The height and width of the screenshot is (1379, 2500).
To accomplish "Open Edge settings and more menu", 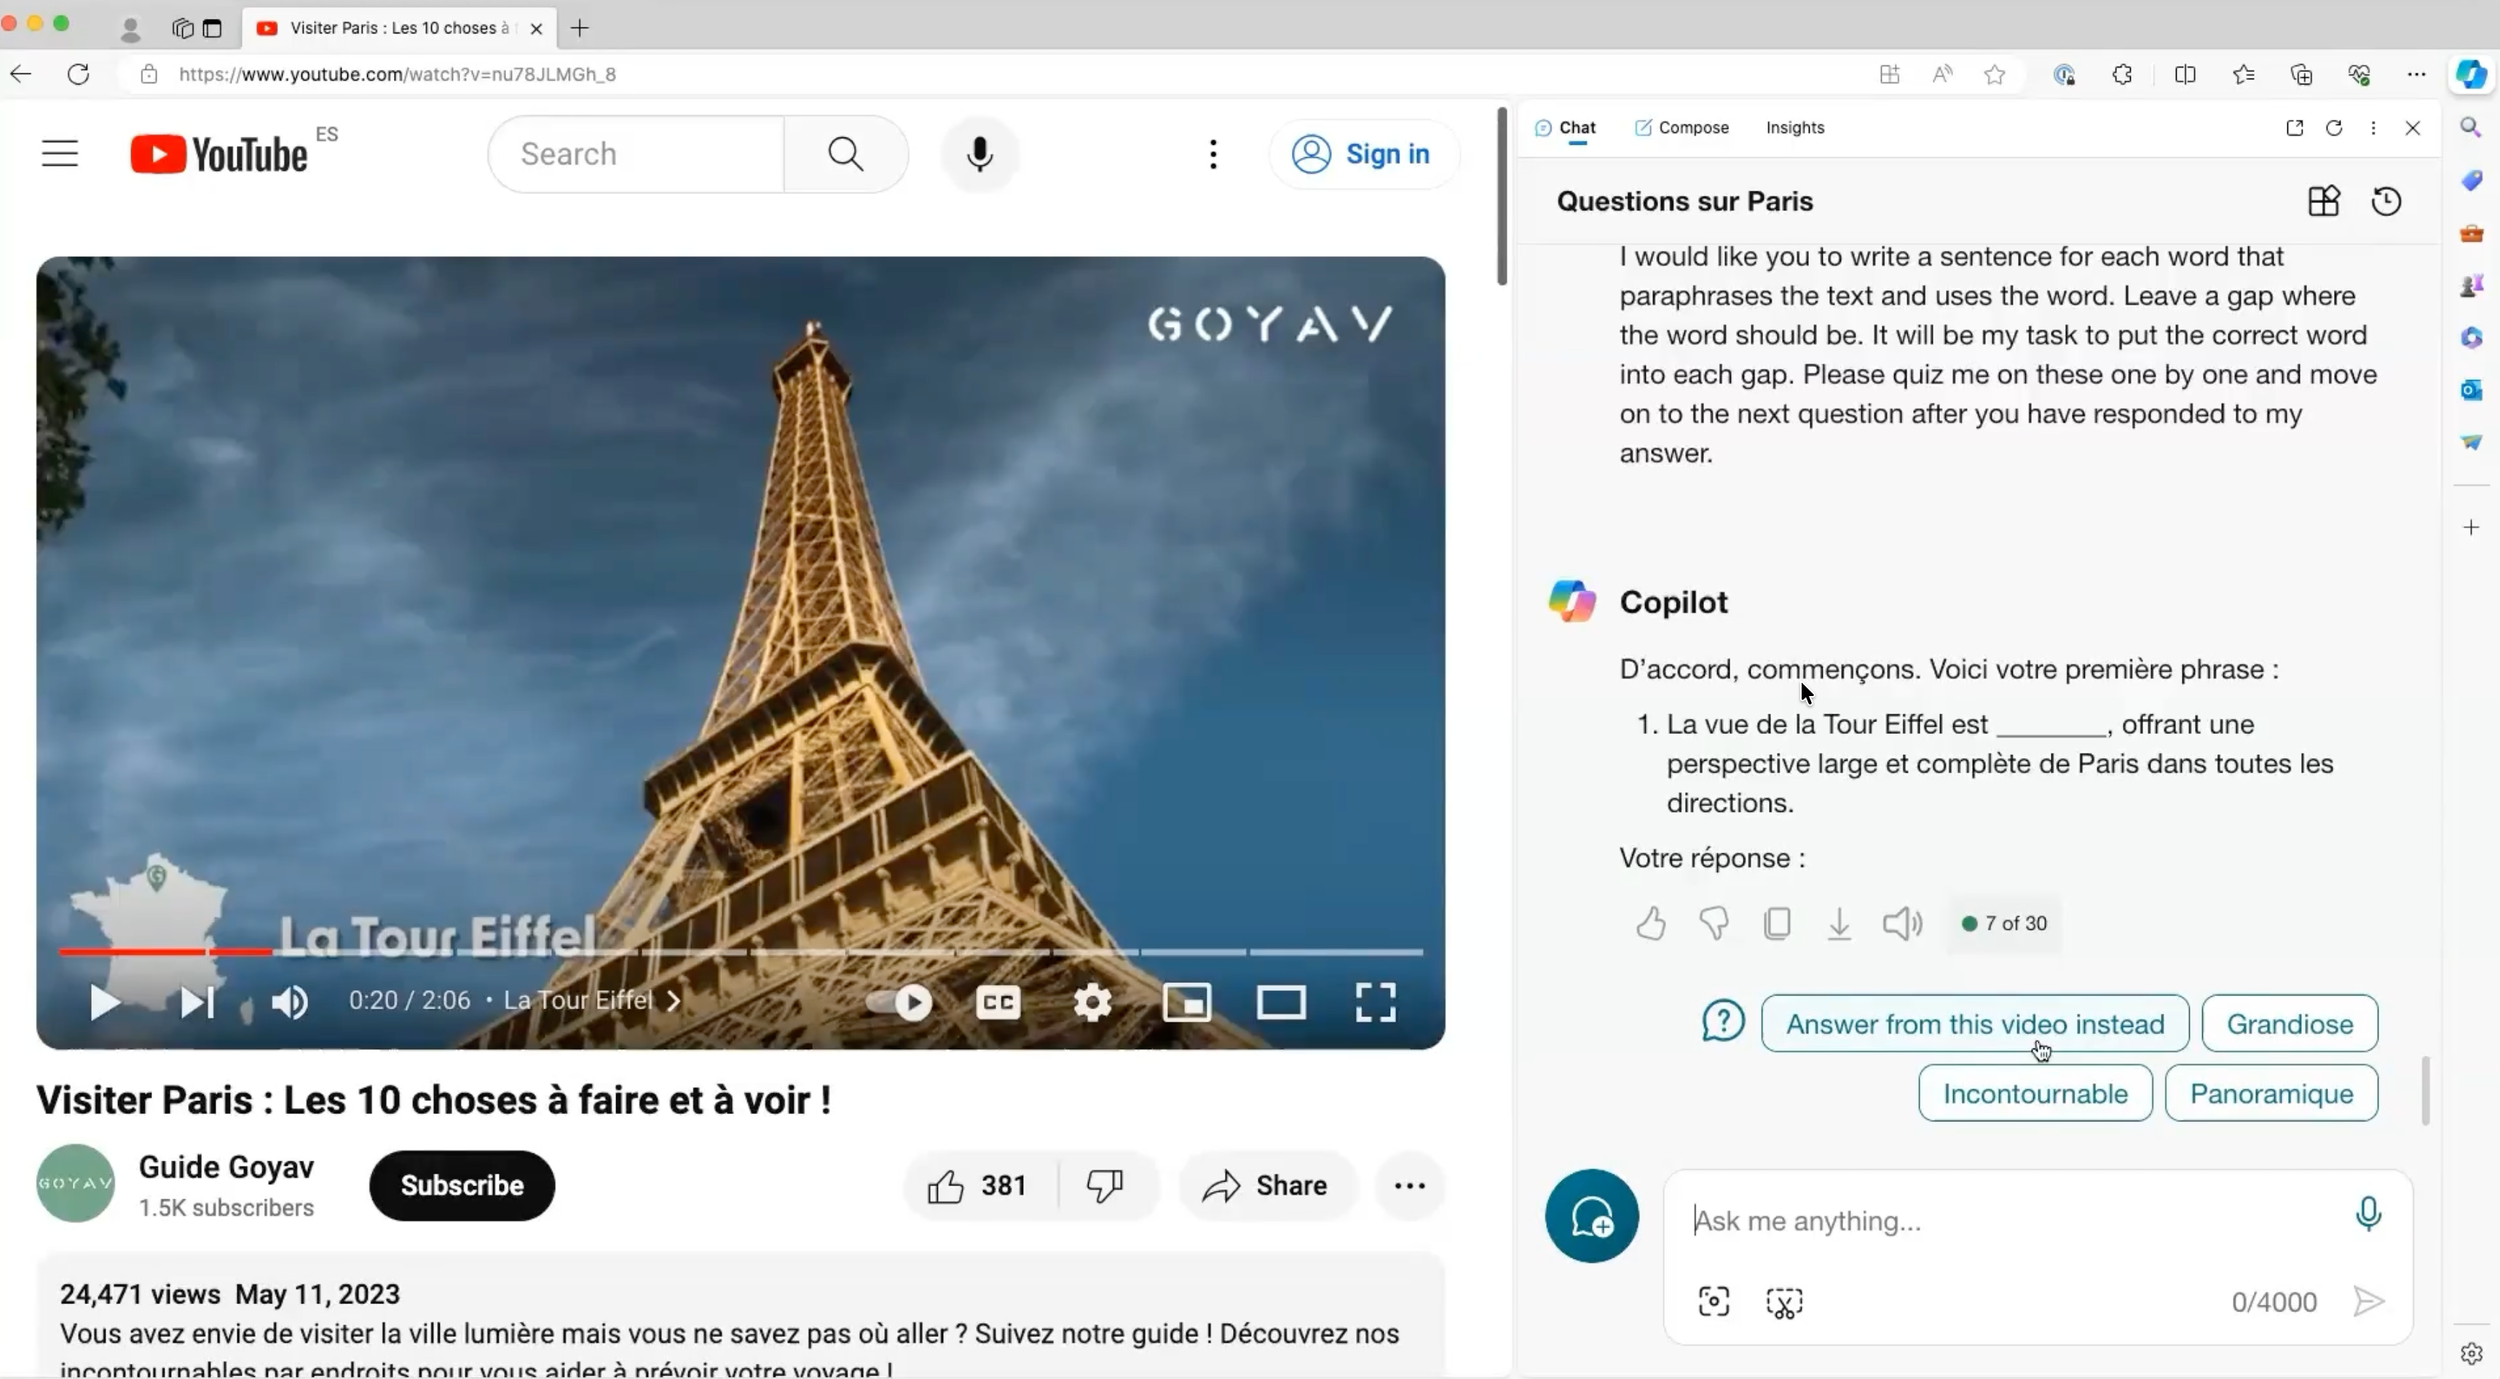I will (2416, 74).
